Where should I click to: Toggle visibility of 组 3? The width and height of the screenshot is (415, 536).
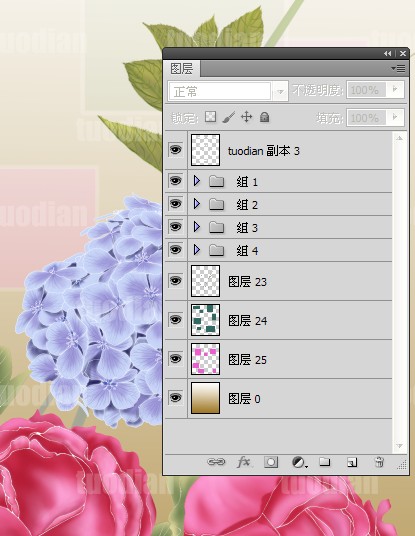point(176,226)
